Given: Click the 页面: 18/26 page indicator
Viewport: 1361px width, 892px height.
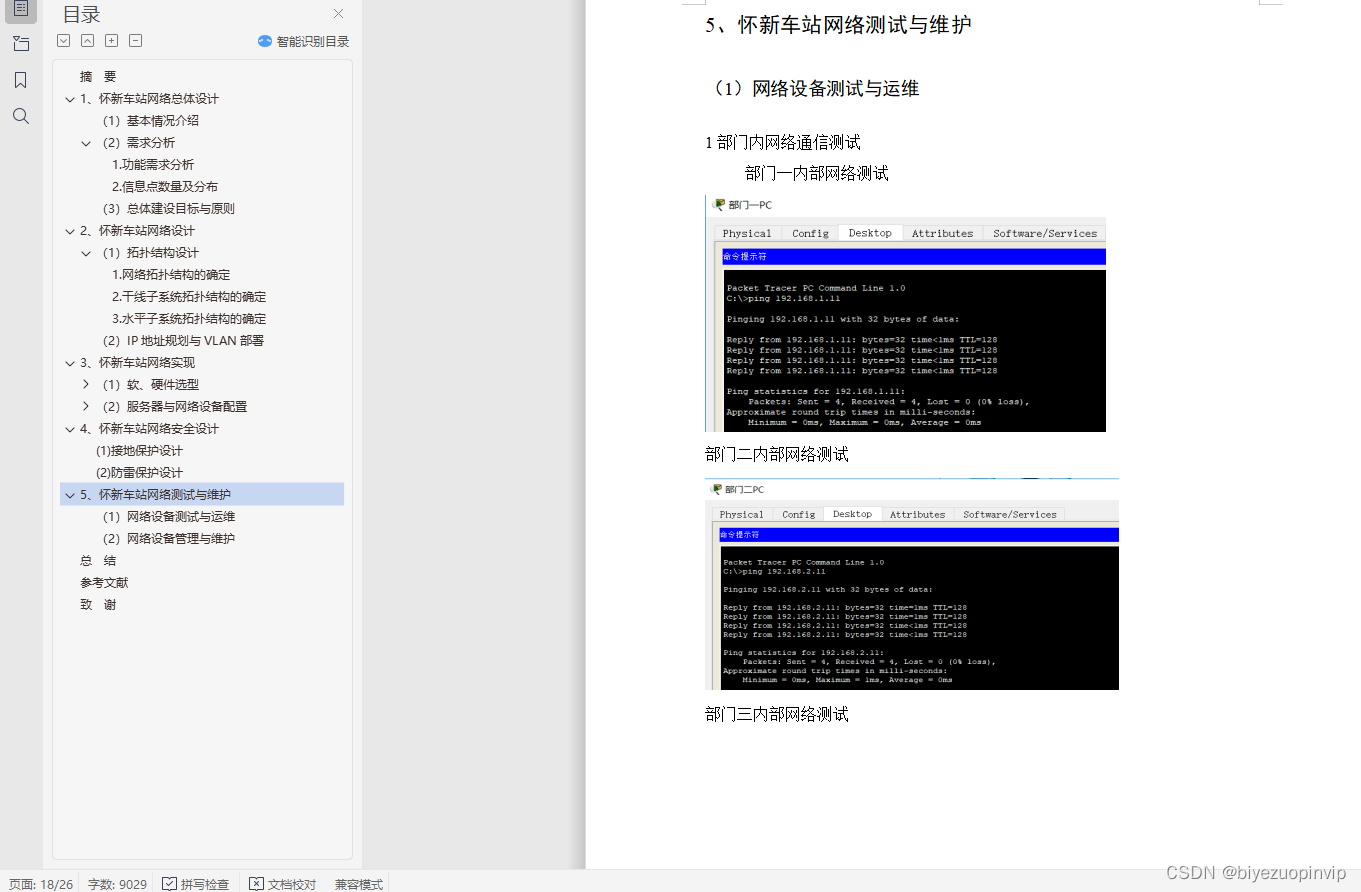Looking at the screenshot, I should 41,884.
